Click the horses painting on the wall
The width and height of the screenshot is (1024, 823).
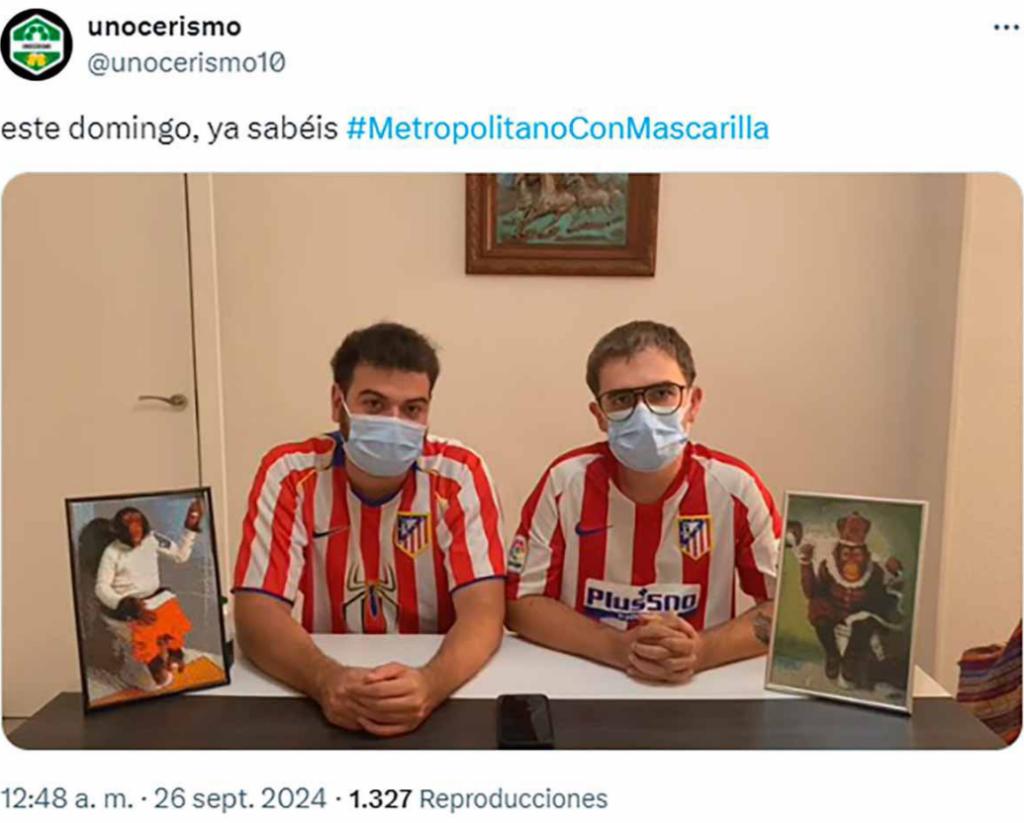tap(562, 223)
